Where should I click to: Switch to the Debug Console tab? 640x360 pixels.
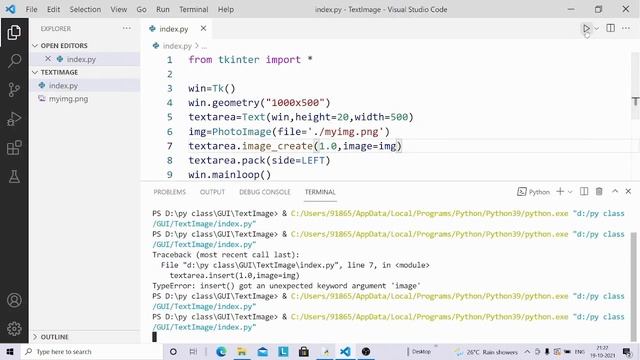click(264, 192)
